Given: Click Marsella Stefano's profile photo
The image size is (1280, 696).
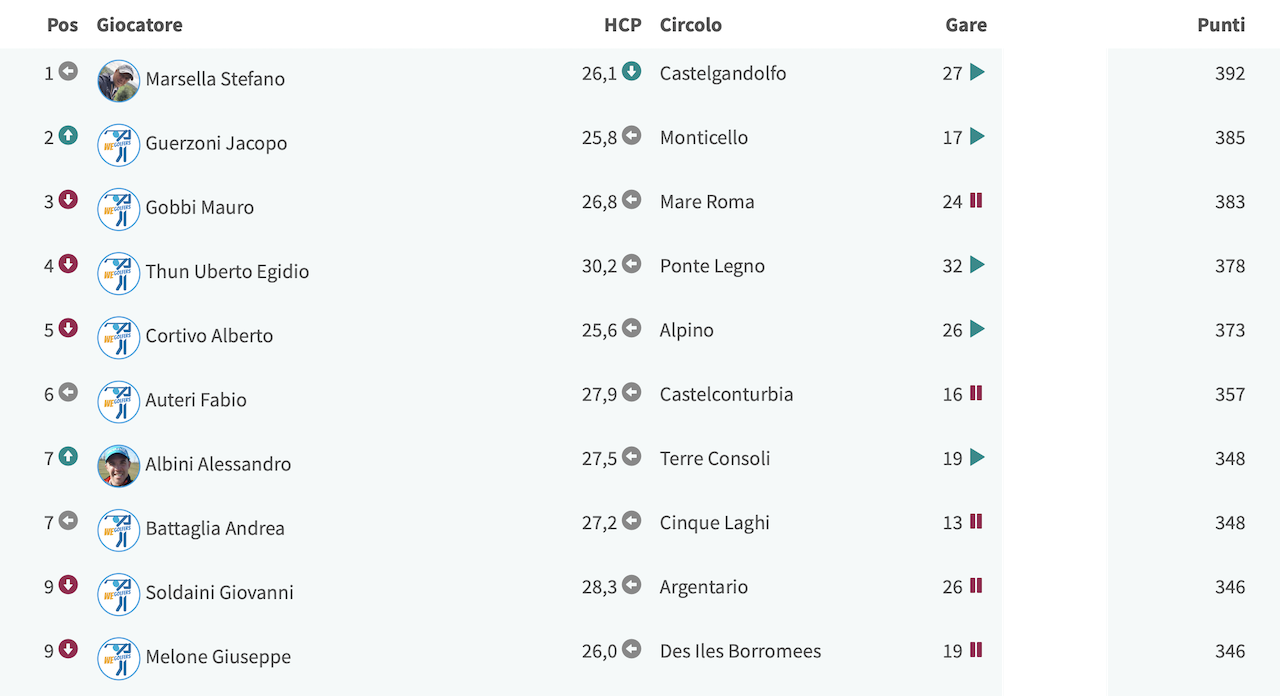Looking at the screenshot, I should (x=119, y=81).
